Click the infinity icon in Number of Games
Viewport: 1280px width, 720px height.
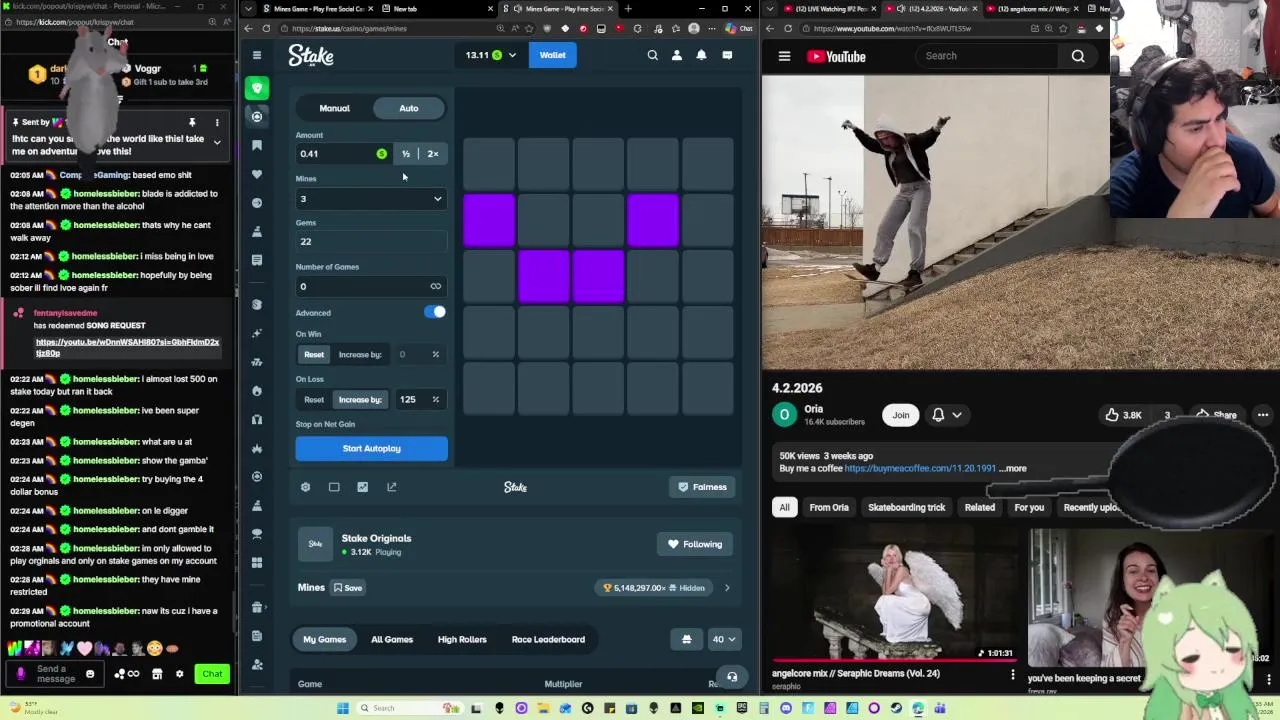pyautogui.click(x=435, y=286)
